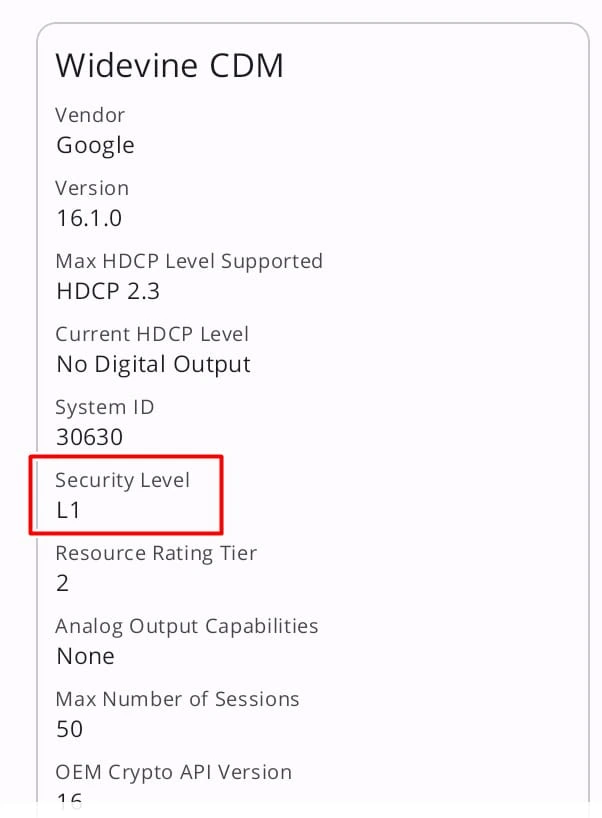602x818 pixels.
Task: Tap the System ID label
Action: point(105,407)
